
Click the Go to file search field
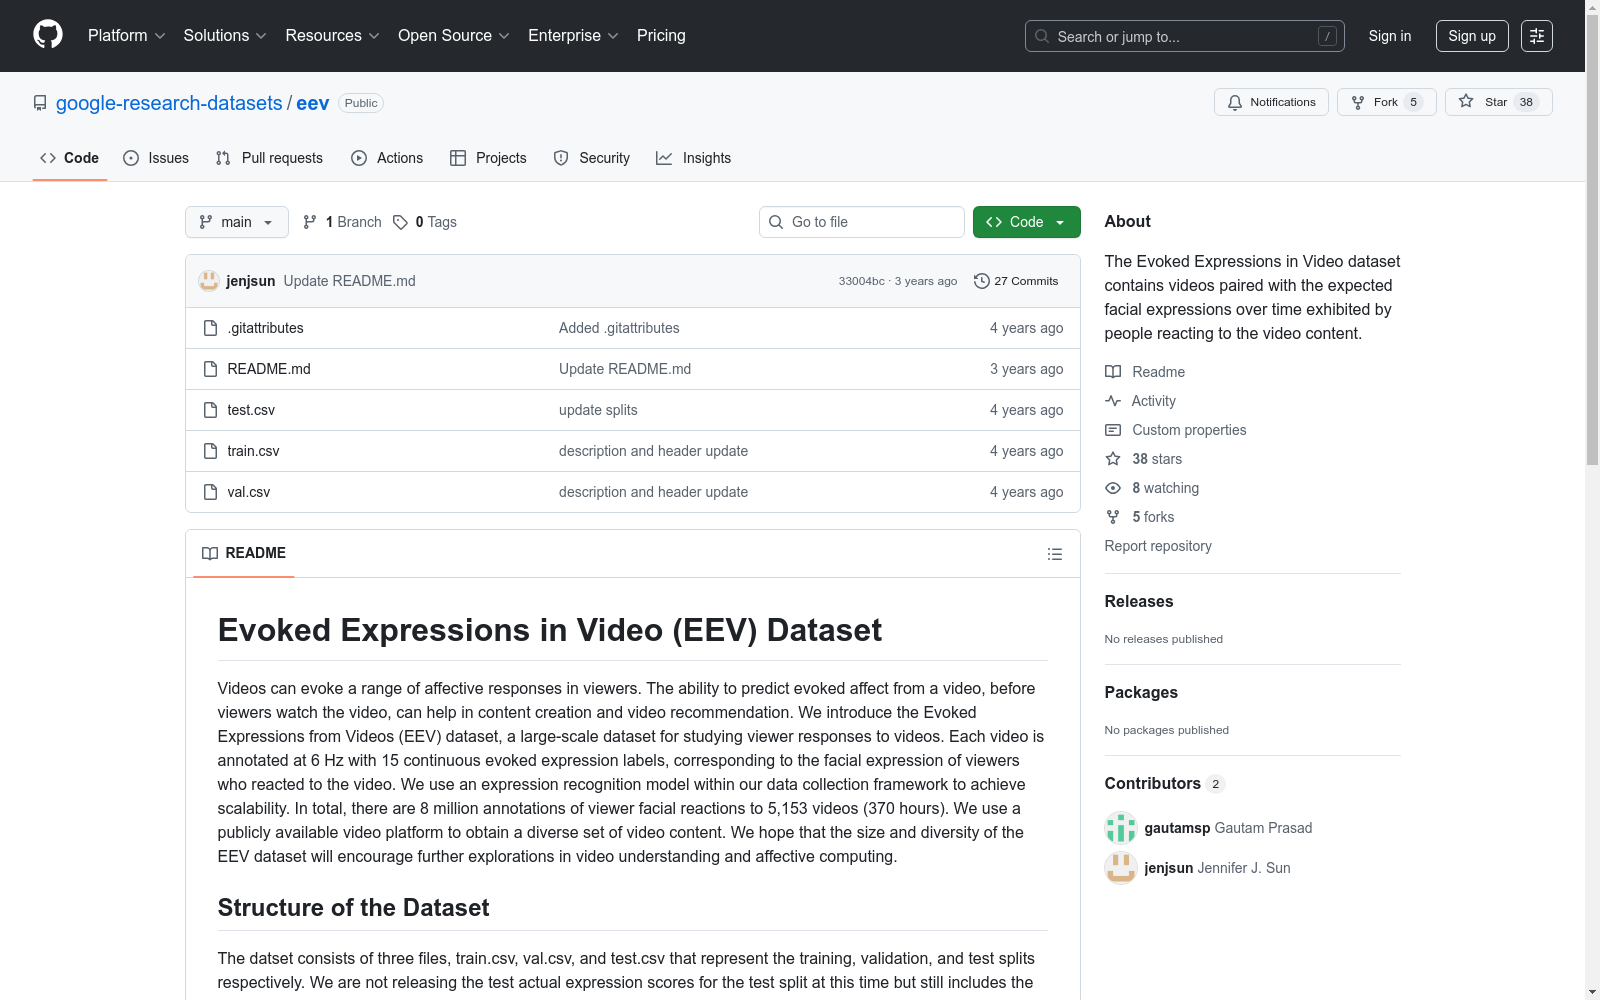[x=862, y=222]
